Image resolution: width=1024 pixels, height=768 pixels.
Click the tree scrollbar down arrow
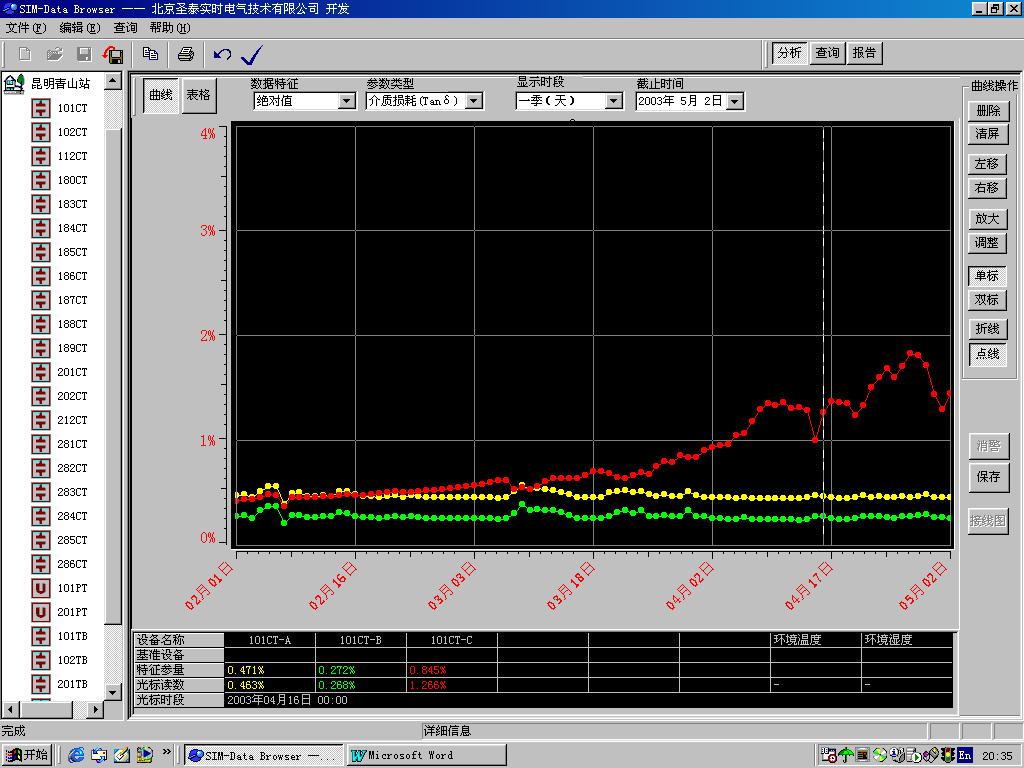click(113, 692)
